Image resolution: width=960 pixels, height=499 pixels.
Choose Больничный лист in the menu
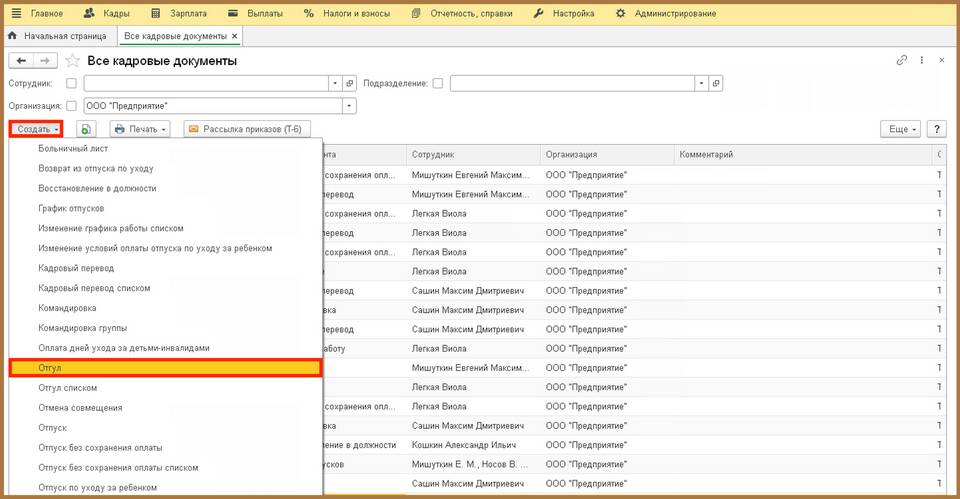pyautogui.click(x=73, y=148)
